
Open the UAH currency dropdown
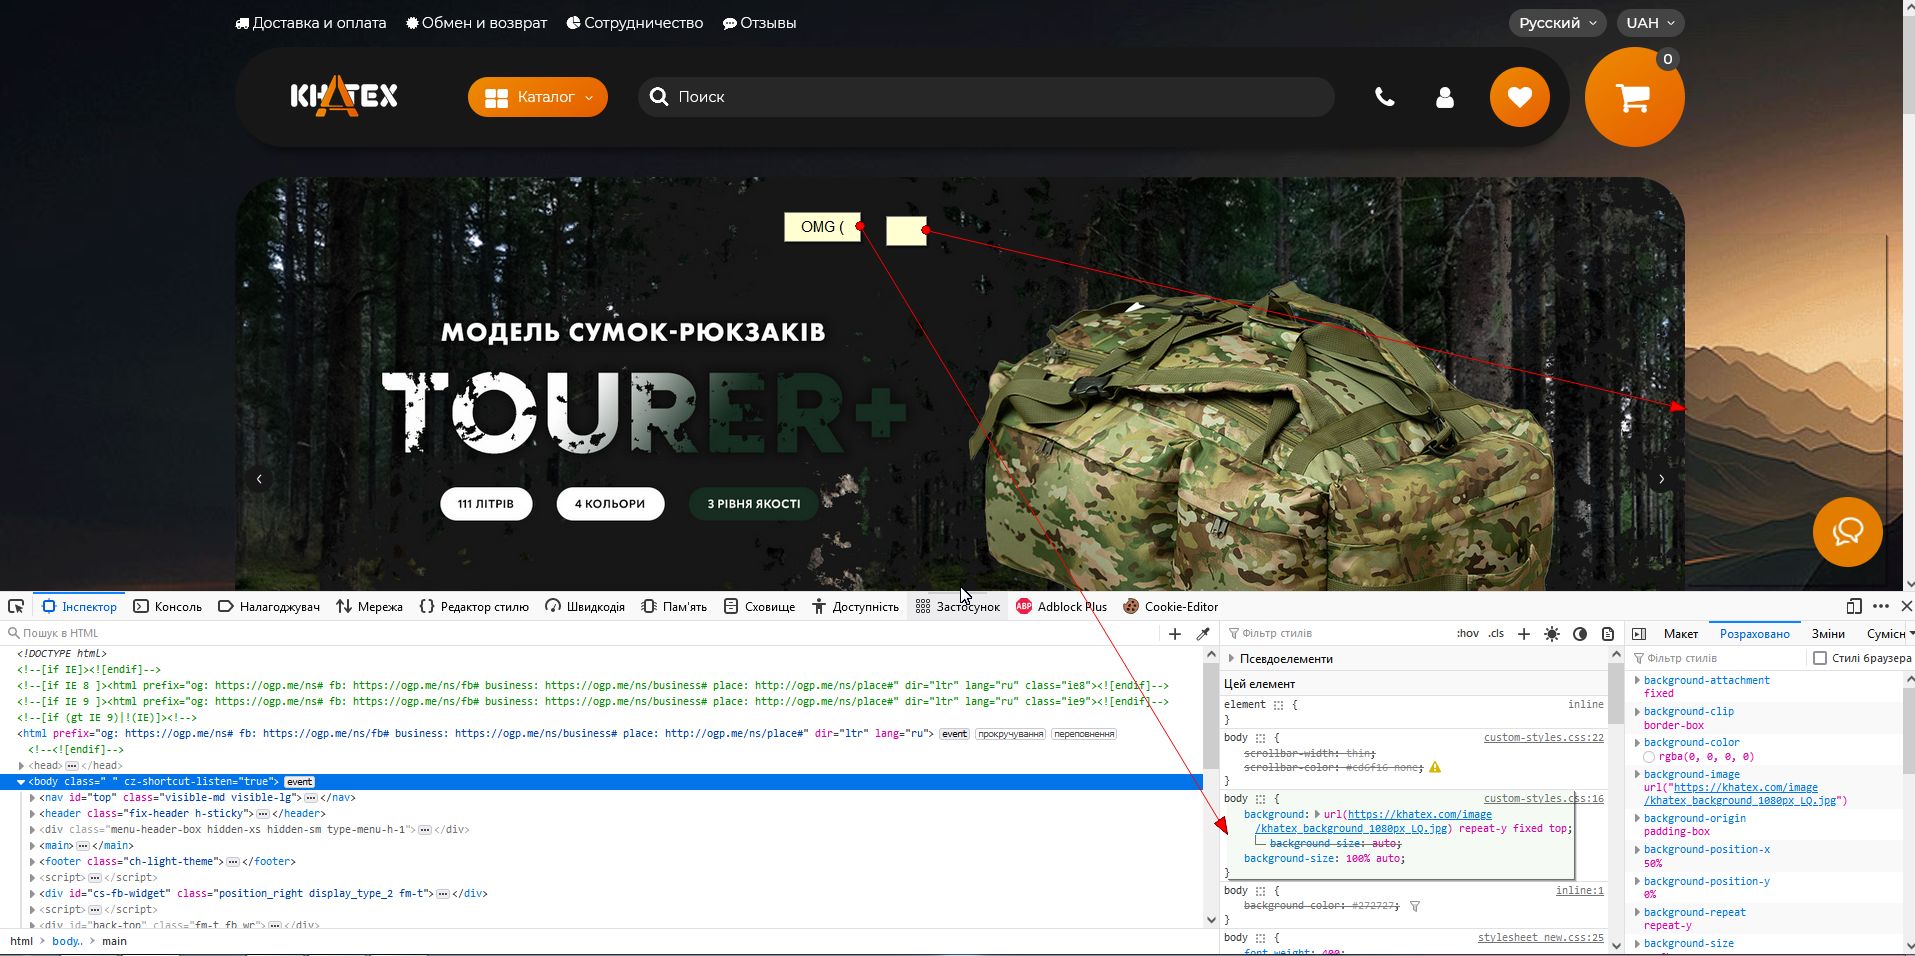1650,23
